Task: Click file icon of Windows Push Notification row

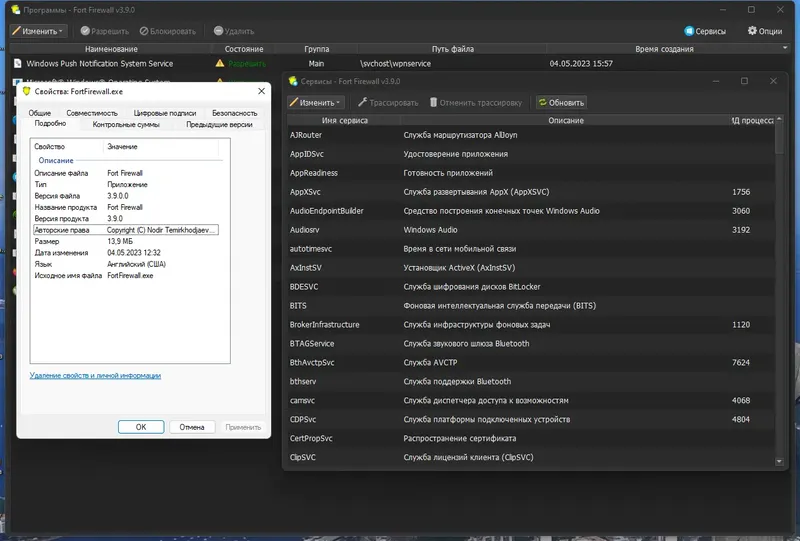Action: [18, 64]
